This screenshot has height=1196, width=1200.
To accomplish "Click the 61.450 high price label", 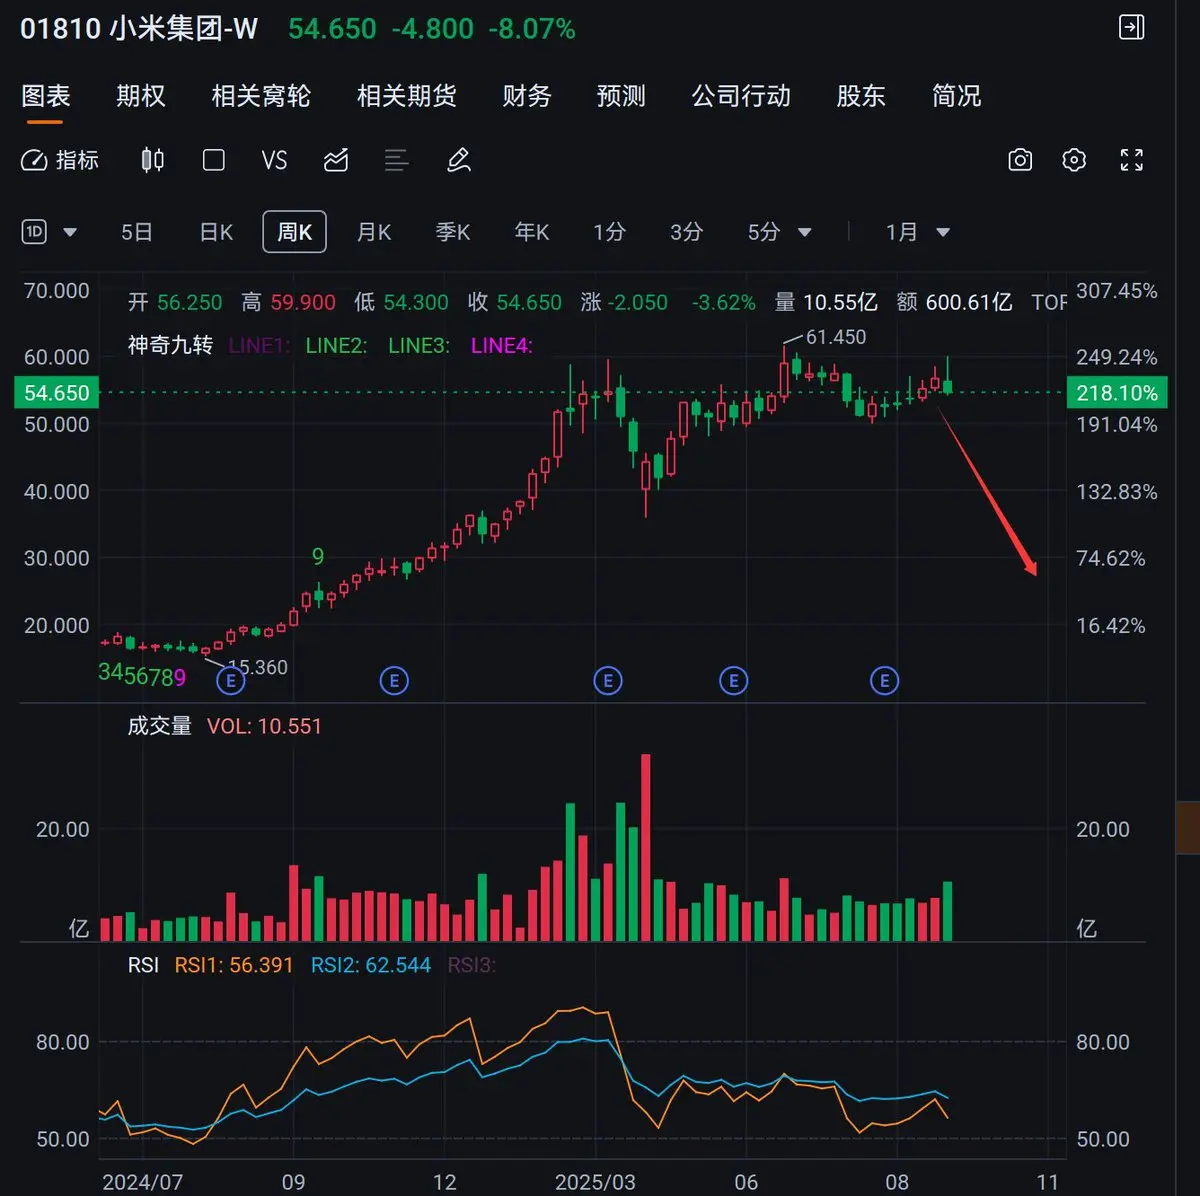I will pyautogui.click(x=836, y=337).
